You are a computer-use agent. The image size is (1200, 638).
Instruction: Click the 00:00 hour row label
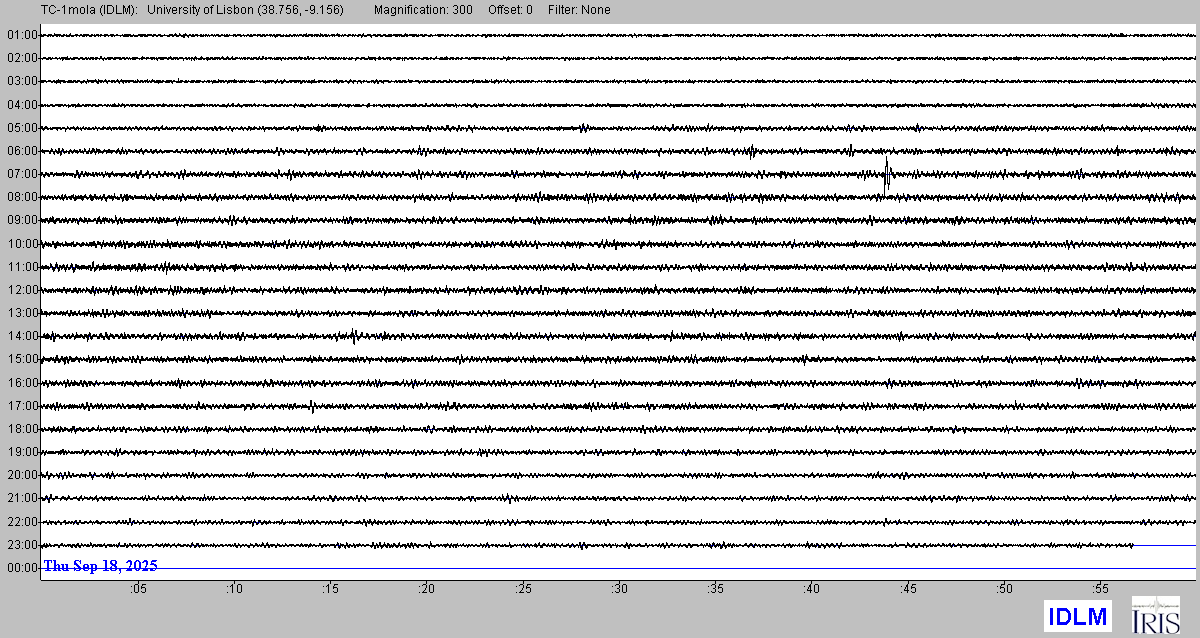click(x=22, y=568)
